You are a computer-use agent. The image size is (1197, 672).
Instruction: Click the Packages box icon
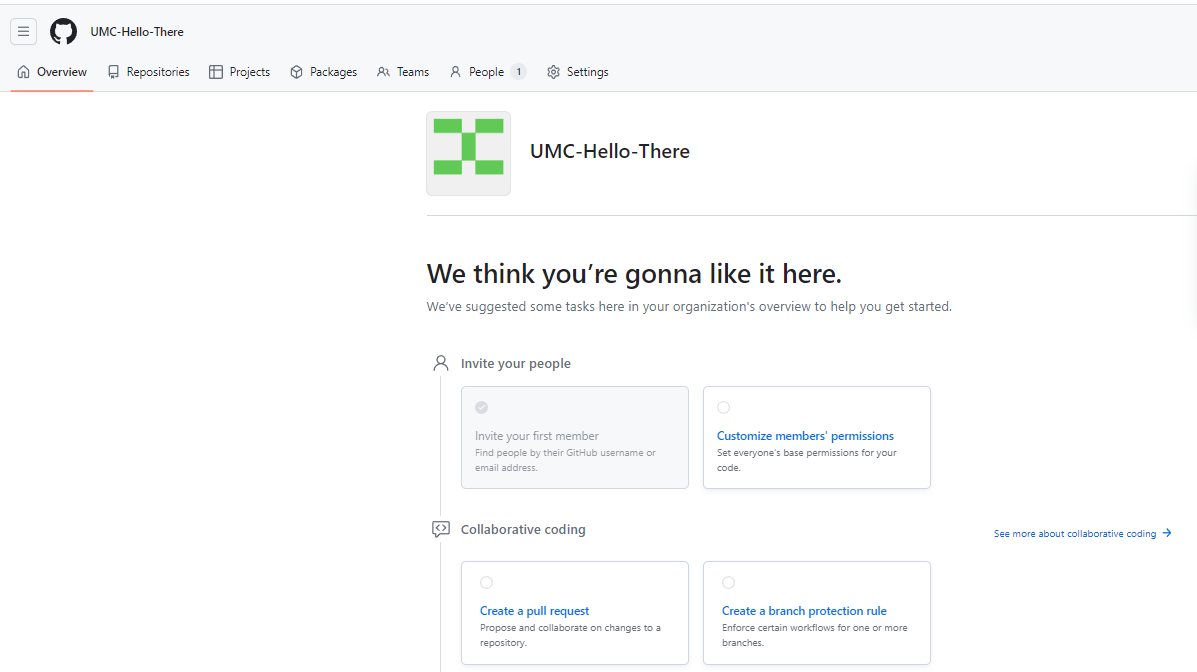(x=296, y=72)
